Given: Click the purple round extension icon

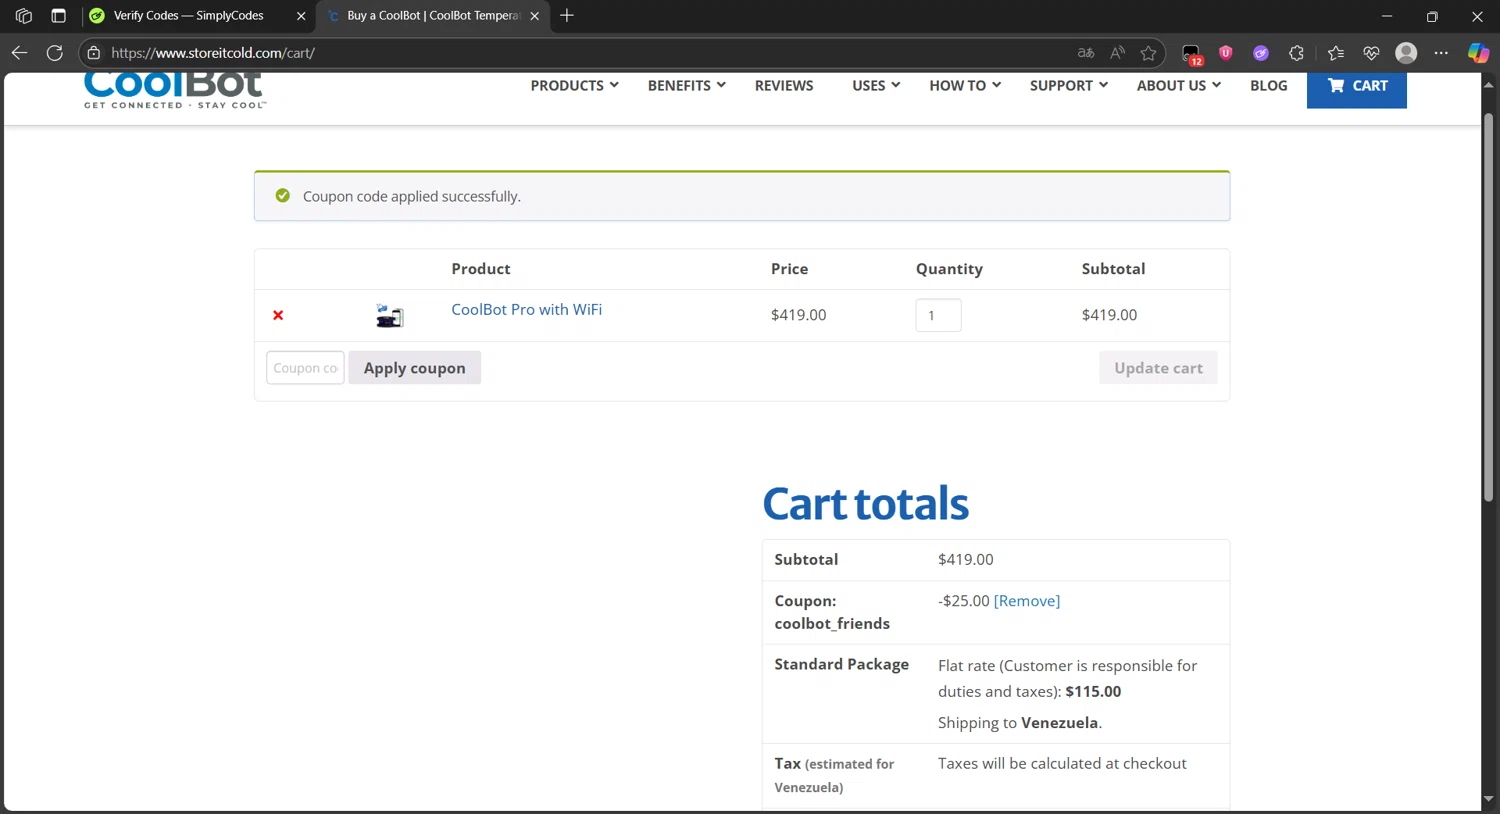Looking at the screenshot, I should point(1261,53).
